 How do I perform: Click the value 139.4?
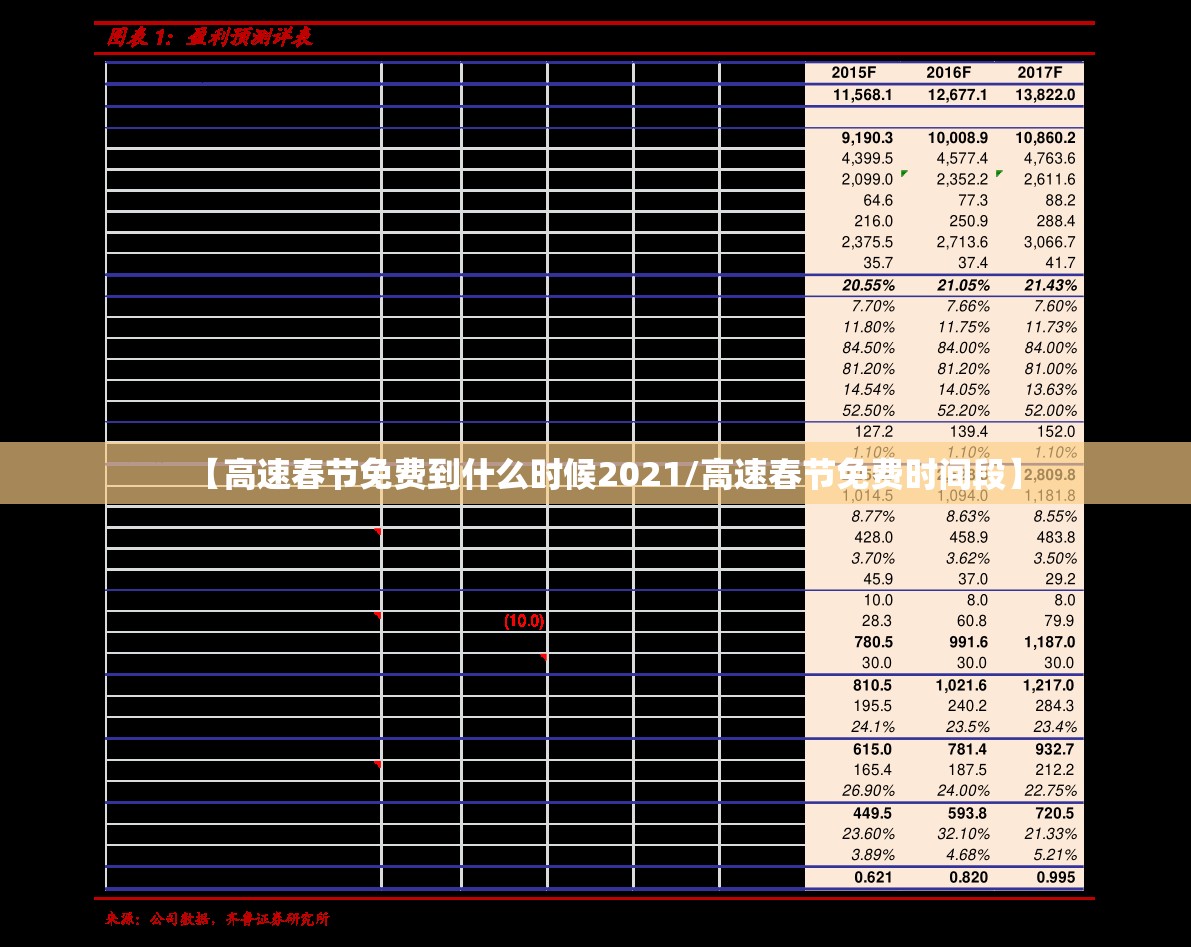(x=968, y=432)
